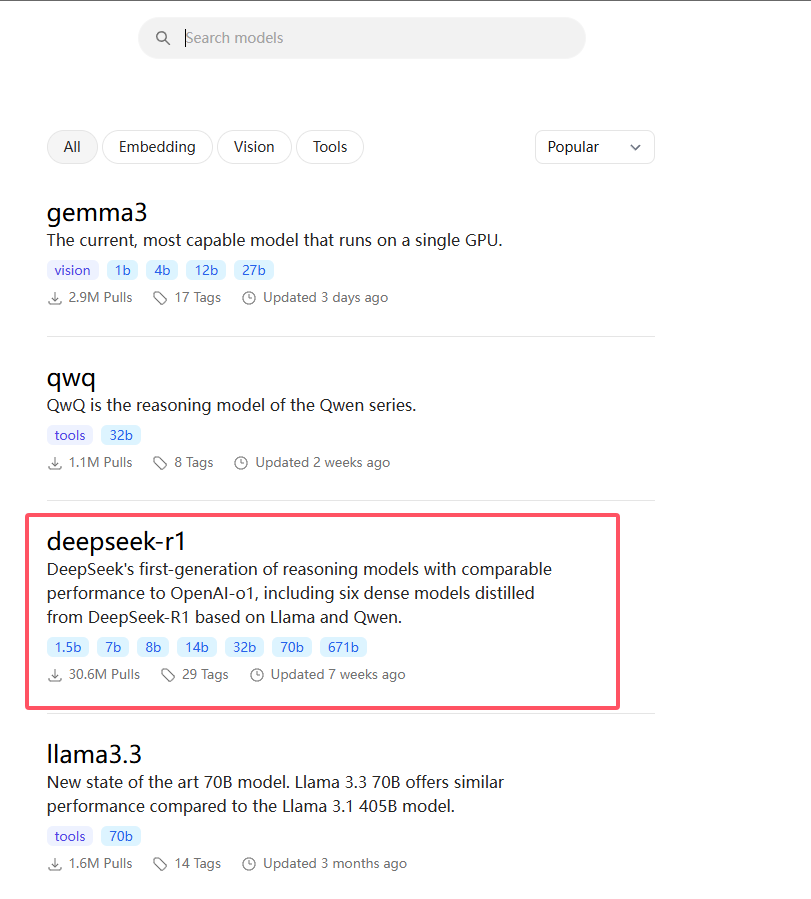Click the 12b size tag under gemma3
The height and width of the screenshot is (899, 811).
click(206, 270)
